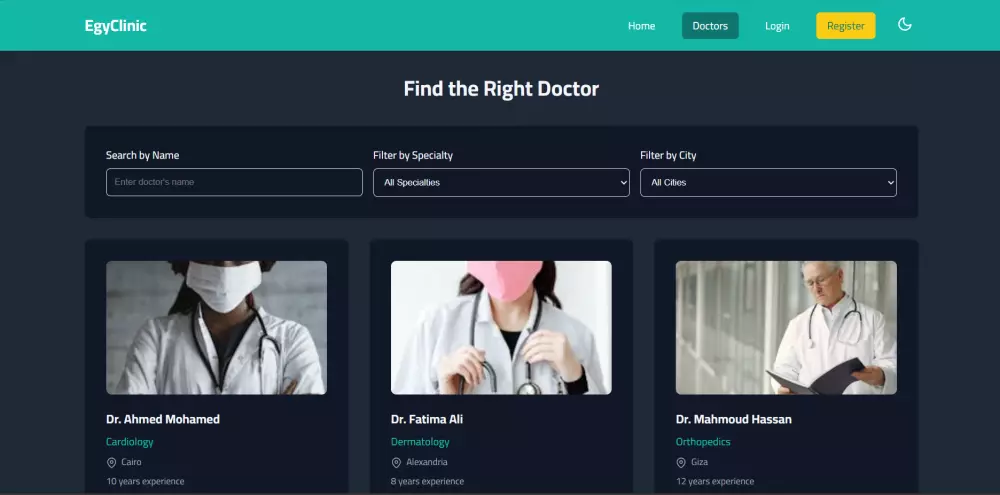Click the Giza location text
The image size is (1000, 495).
click(x=700, y=462)
